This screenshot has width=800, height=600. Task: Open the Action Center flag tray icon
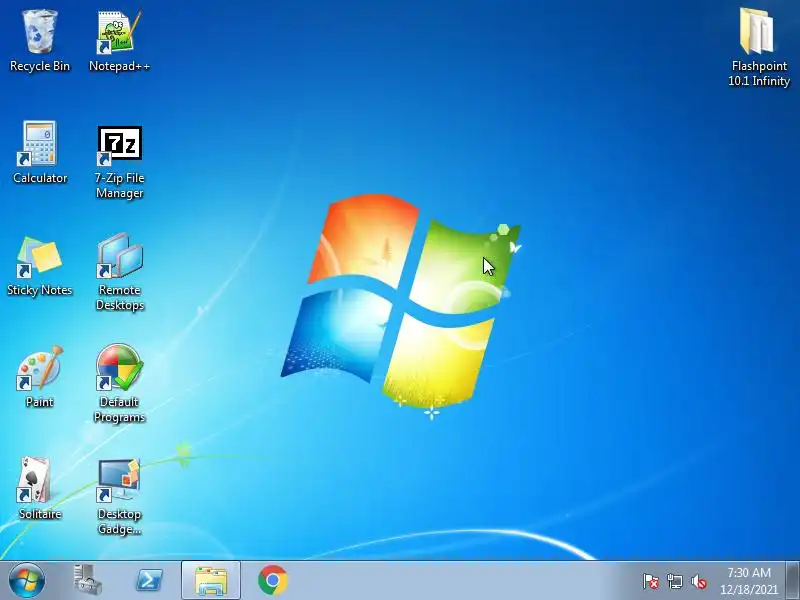click(651, 582)
